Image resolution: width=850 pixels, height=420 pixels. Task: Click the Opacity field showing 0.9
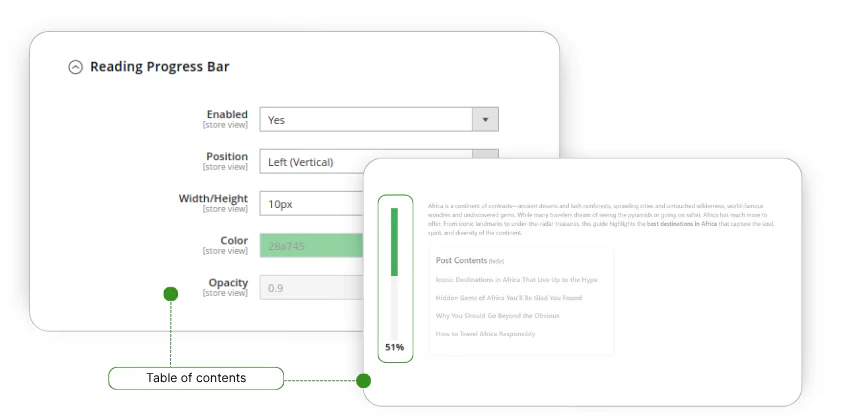(311, 288)
